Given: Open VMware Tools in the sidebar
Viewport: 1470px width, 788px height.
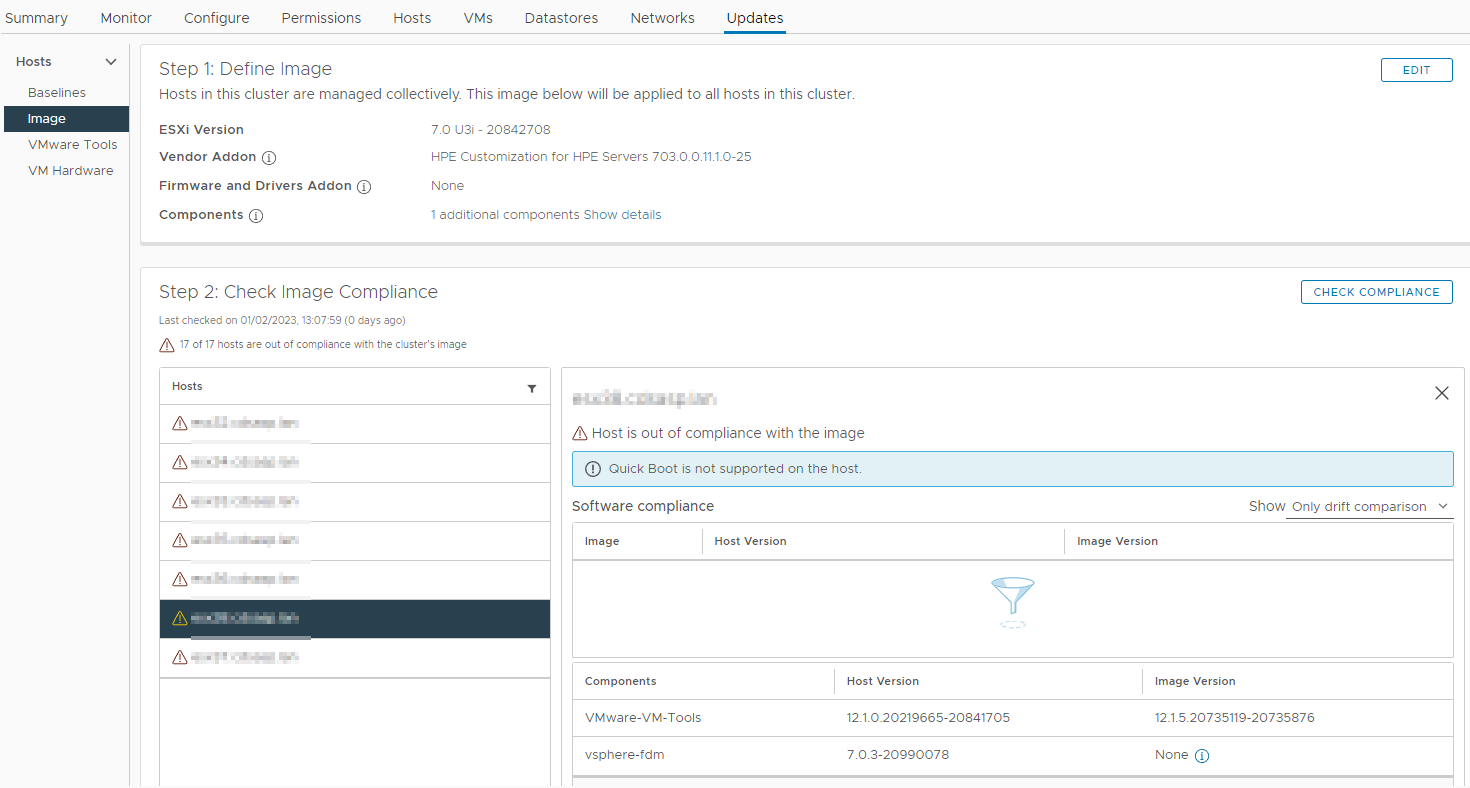Looking at the screenshot, I should coord(72,145).
